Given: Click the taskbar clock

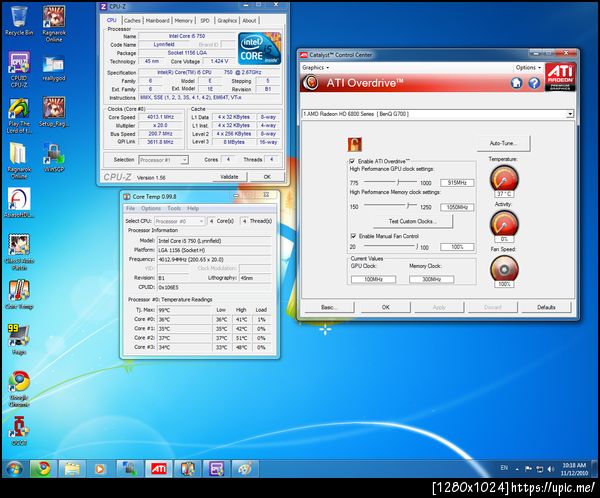Looking at the screenshot, I should click(x=574, y=469).
